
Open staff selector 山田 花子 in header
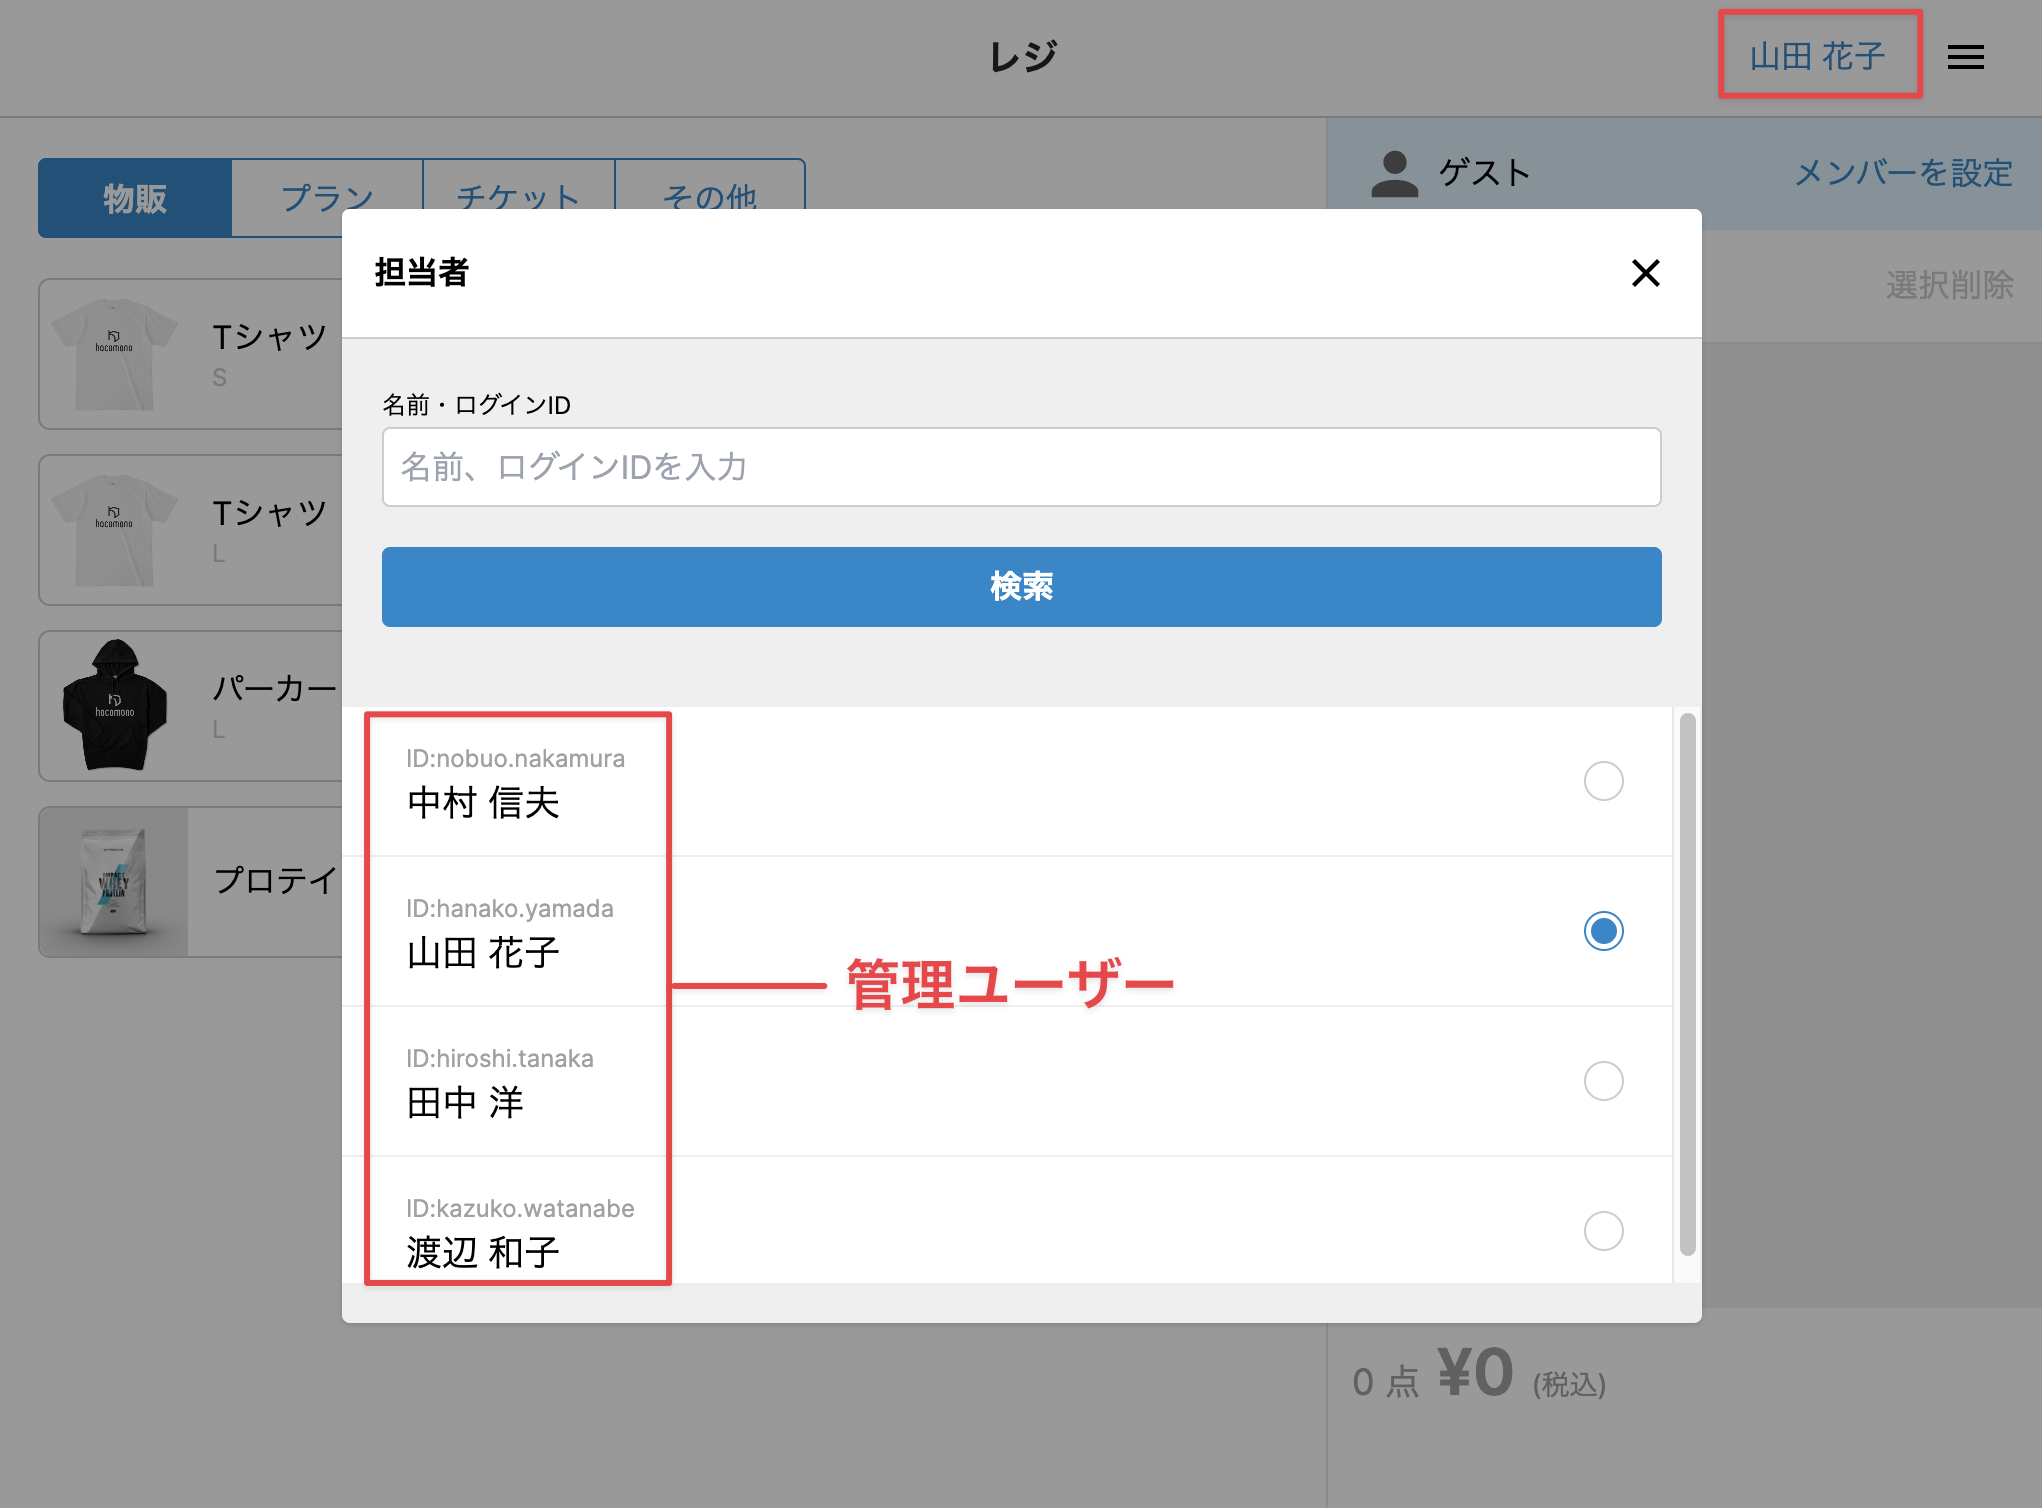[1818, 56]
